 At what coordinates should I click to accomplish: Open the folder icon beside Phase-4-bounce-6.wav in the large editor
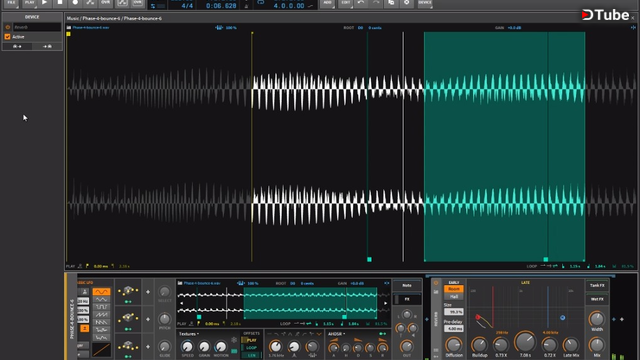coord(69,28)
